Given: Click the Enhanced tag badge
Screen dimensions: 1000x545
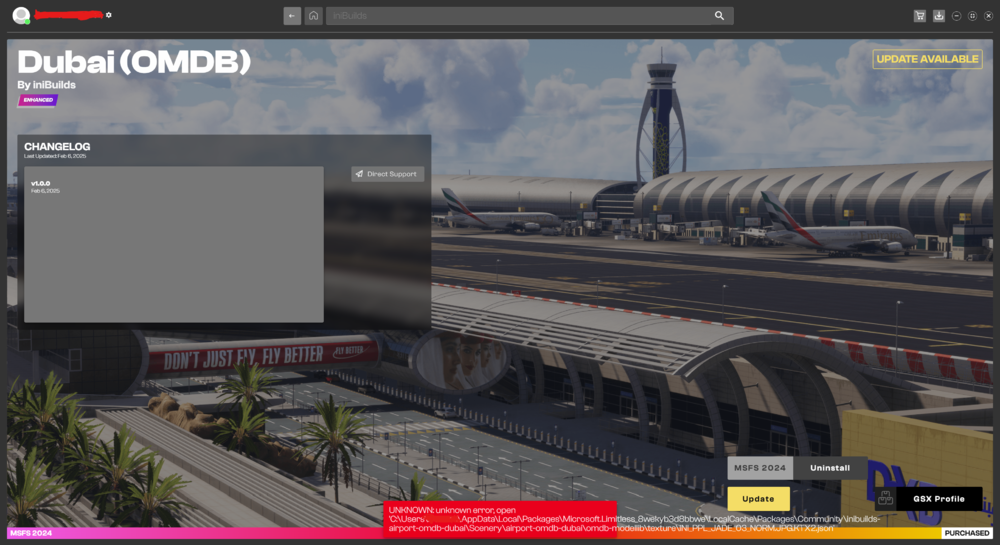Looking at the screenshot, I should (x=37, y=100).
